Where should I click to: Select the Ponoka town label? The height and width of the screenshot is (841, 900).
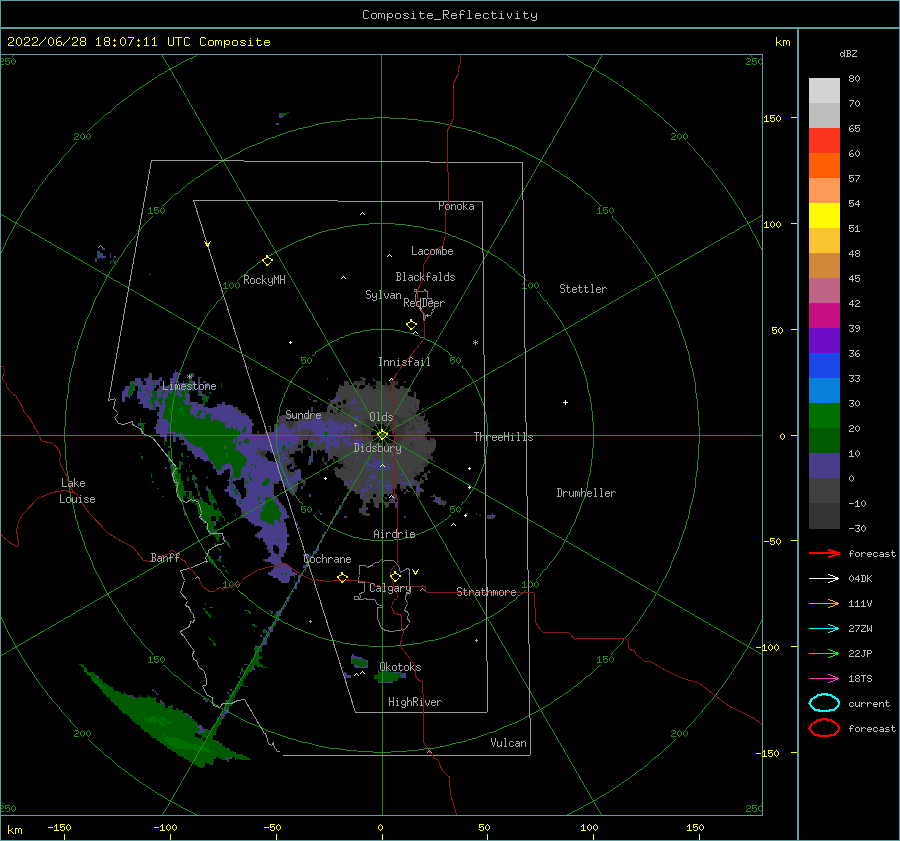(456, 206)
